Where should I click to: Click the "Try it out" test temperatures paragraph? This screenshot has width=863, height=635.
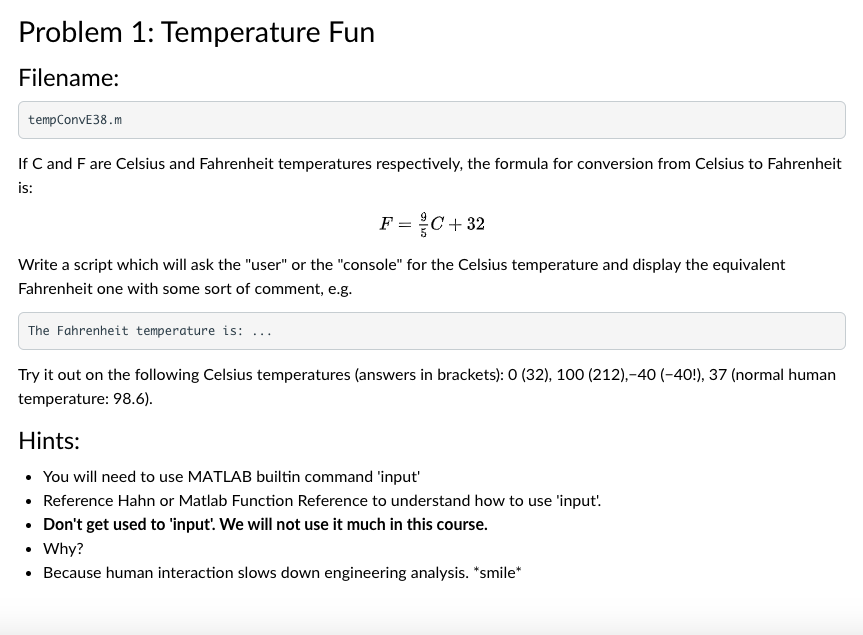click(x=427, y=386)
